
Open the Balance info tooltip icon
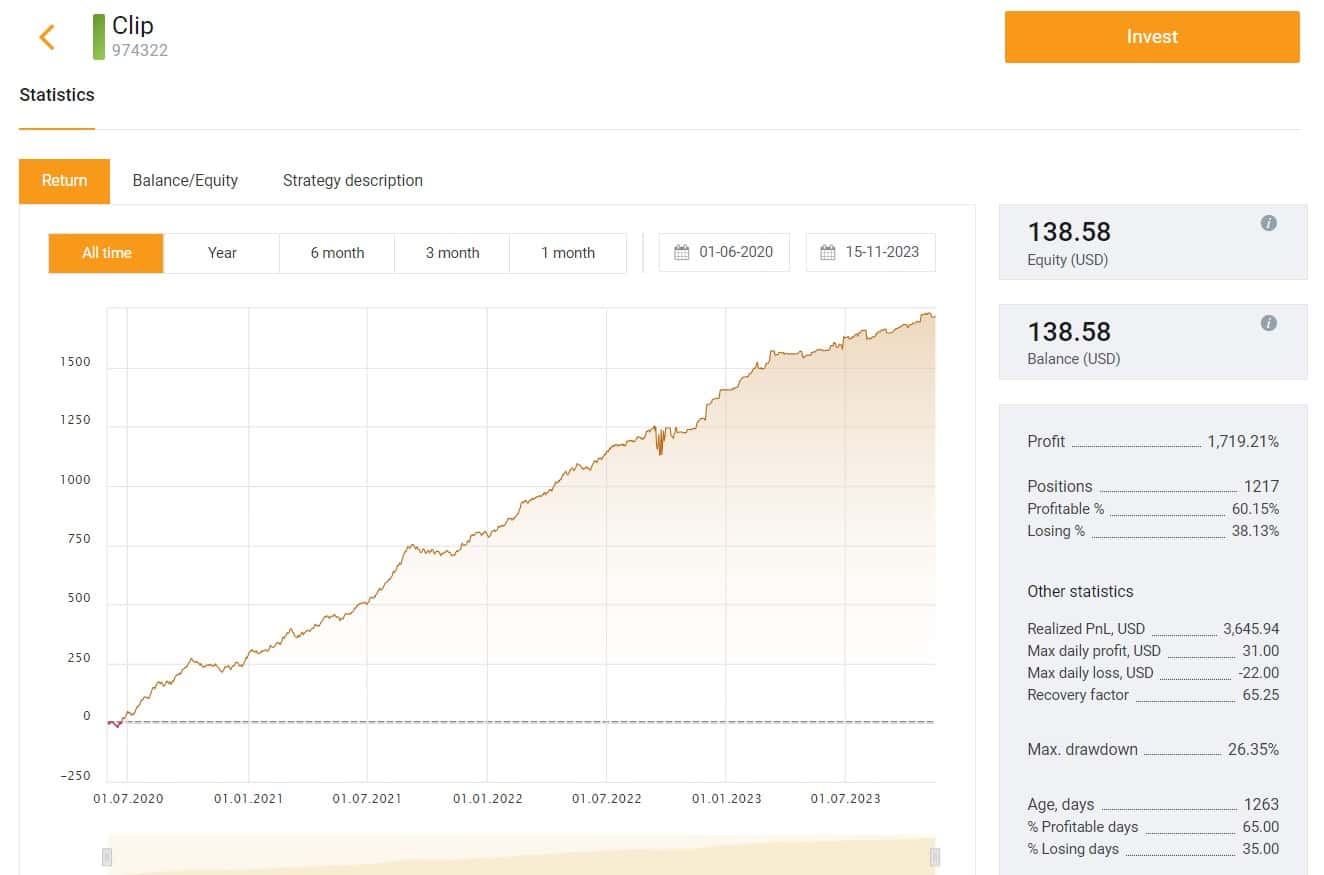click(x=1268, y=323)
